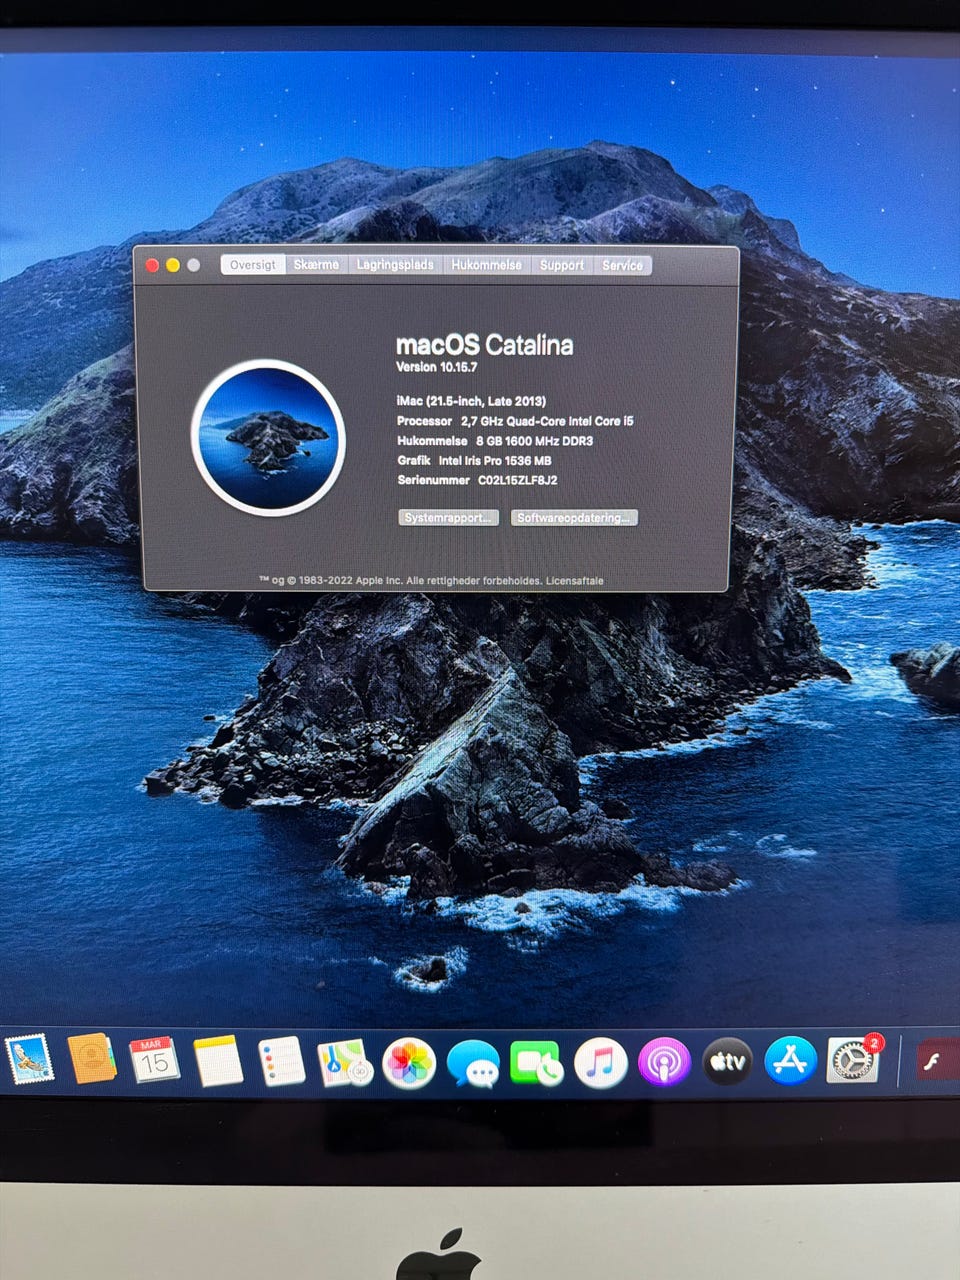960x1280 pixels.
Task: Open the Licensaftale link
Action: click(x=575, y=581)
